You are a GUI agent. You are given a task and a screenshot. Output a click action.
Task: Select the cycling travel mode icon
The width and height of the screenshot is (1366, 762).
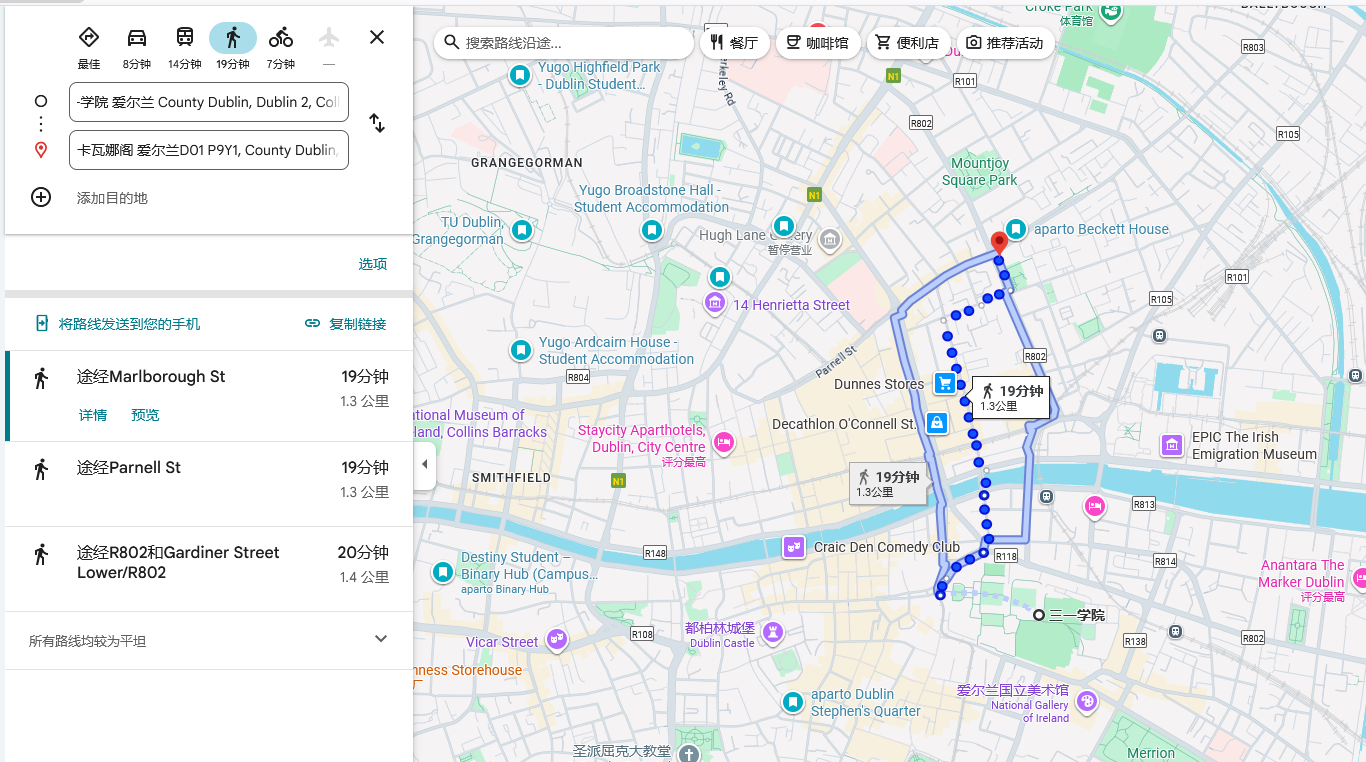point(281,38)
